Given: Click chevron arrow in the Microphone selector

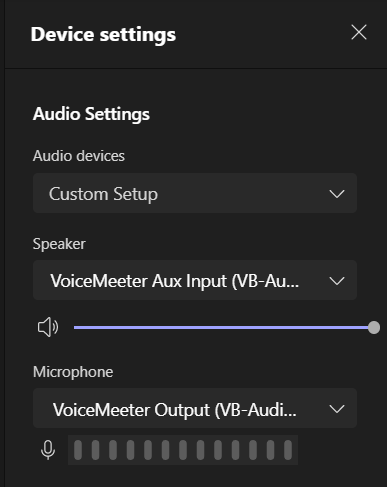Looking at the screenshot, I should (337, 409).
